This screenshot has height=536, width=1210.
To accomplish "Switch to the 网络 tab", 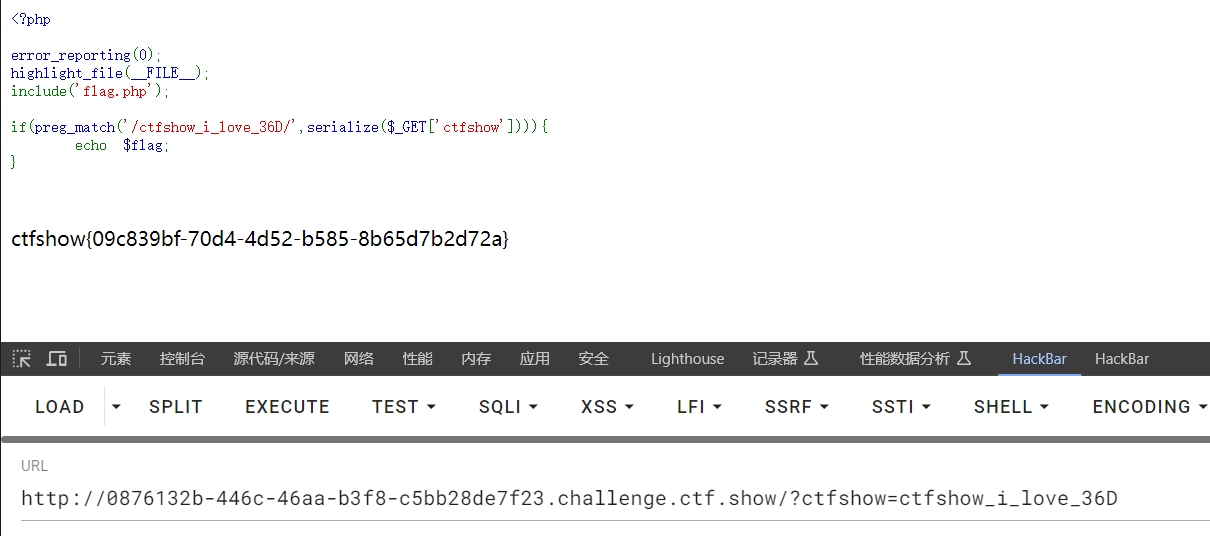I will [359, 358].
